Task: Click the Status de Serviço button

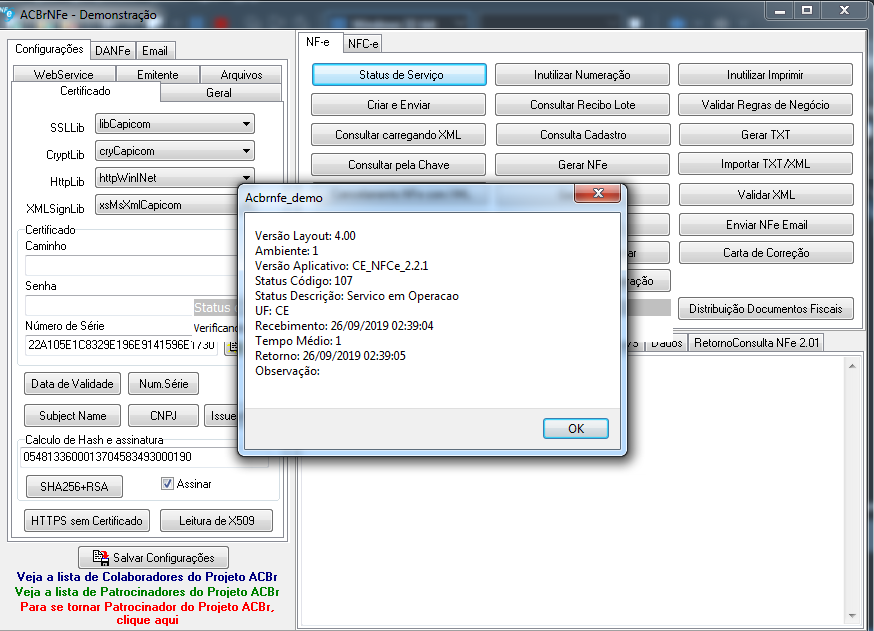Action: 399,75
